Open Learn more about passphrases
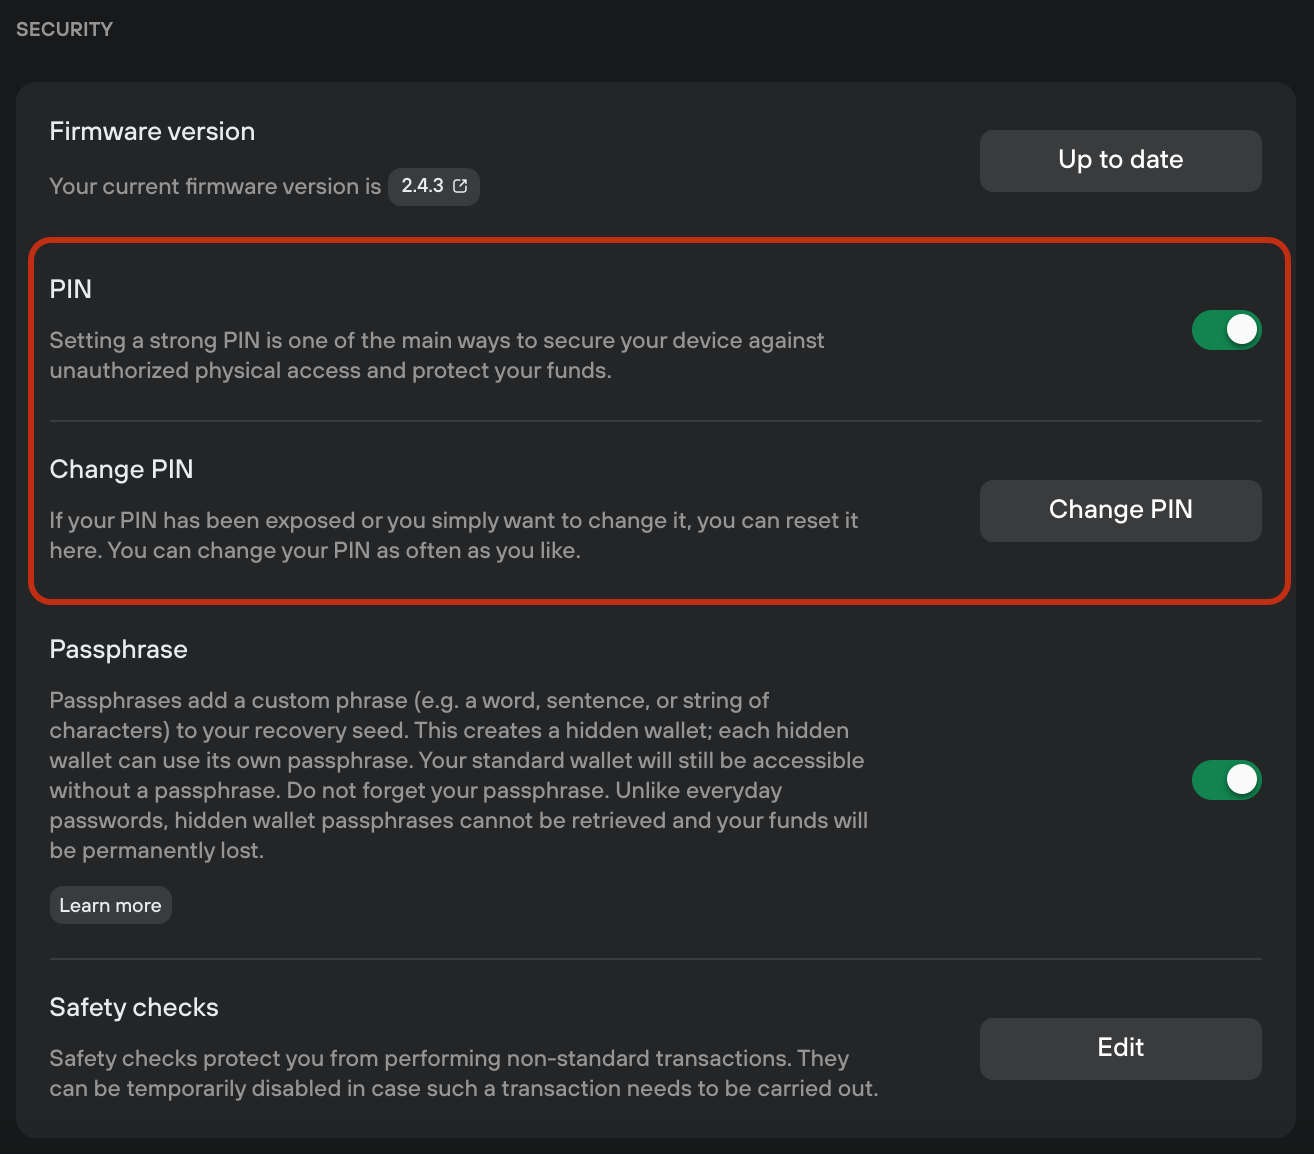Image resolution: width=1314 pixels, height=1154 pixels. coord(111,905)
